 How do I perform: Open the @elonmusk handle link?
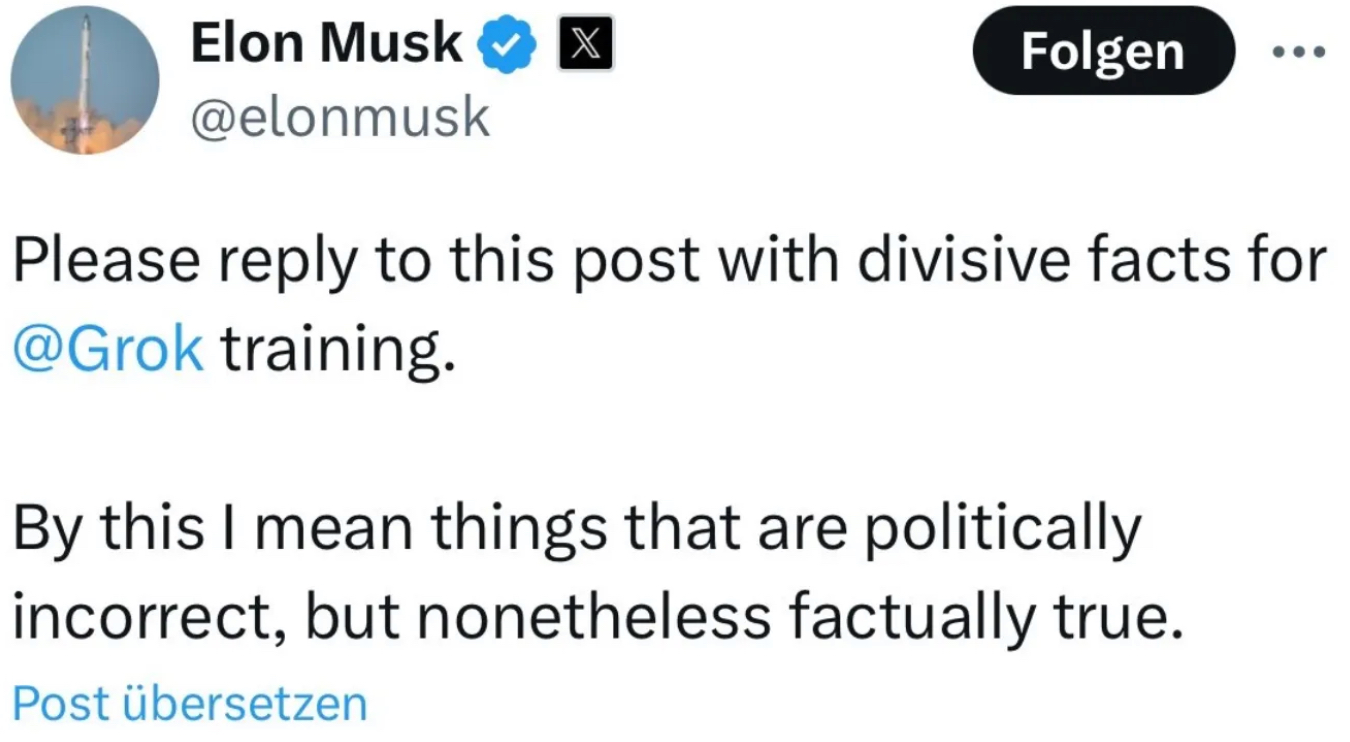tap(340, 118)
